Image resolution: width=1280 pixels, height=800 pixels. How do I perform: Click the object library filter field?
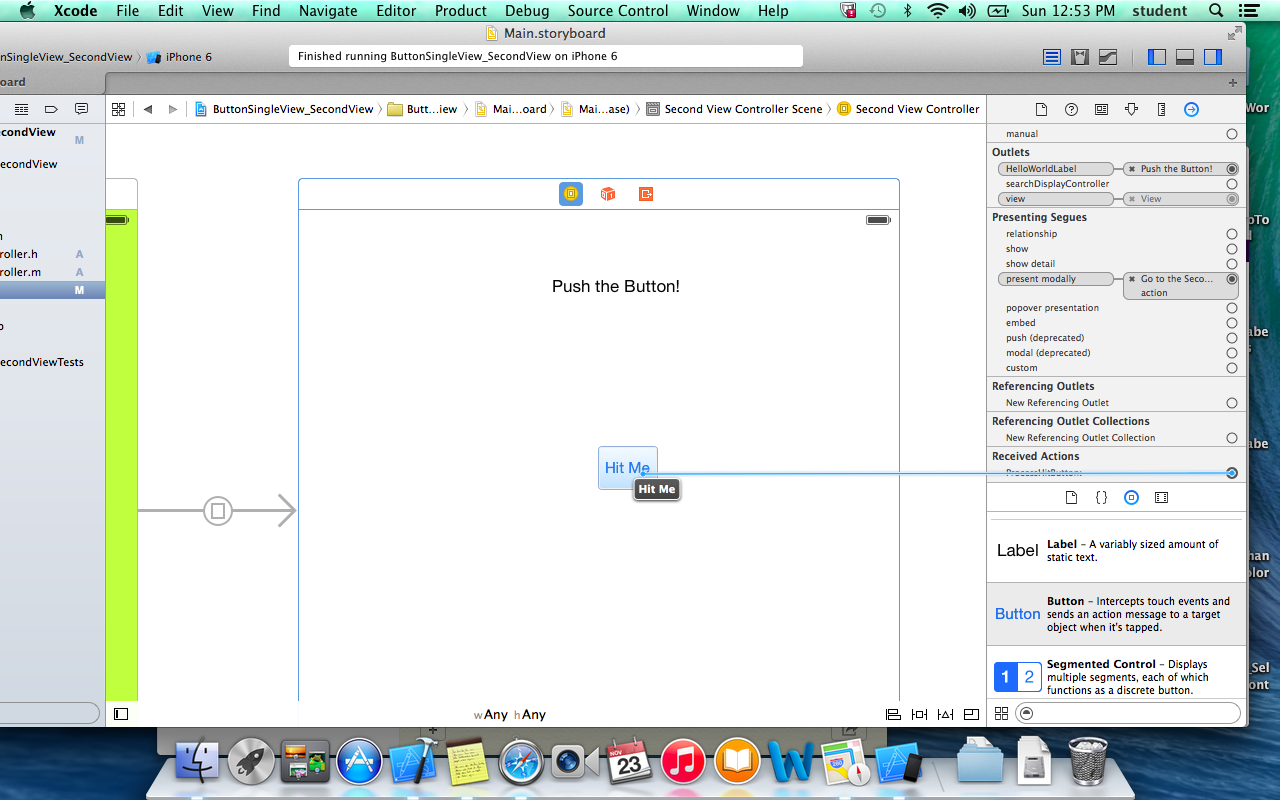click(1127, 713)
